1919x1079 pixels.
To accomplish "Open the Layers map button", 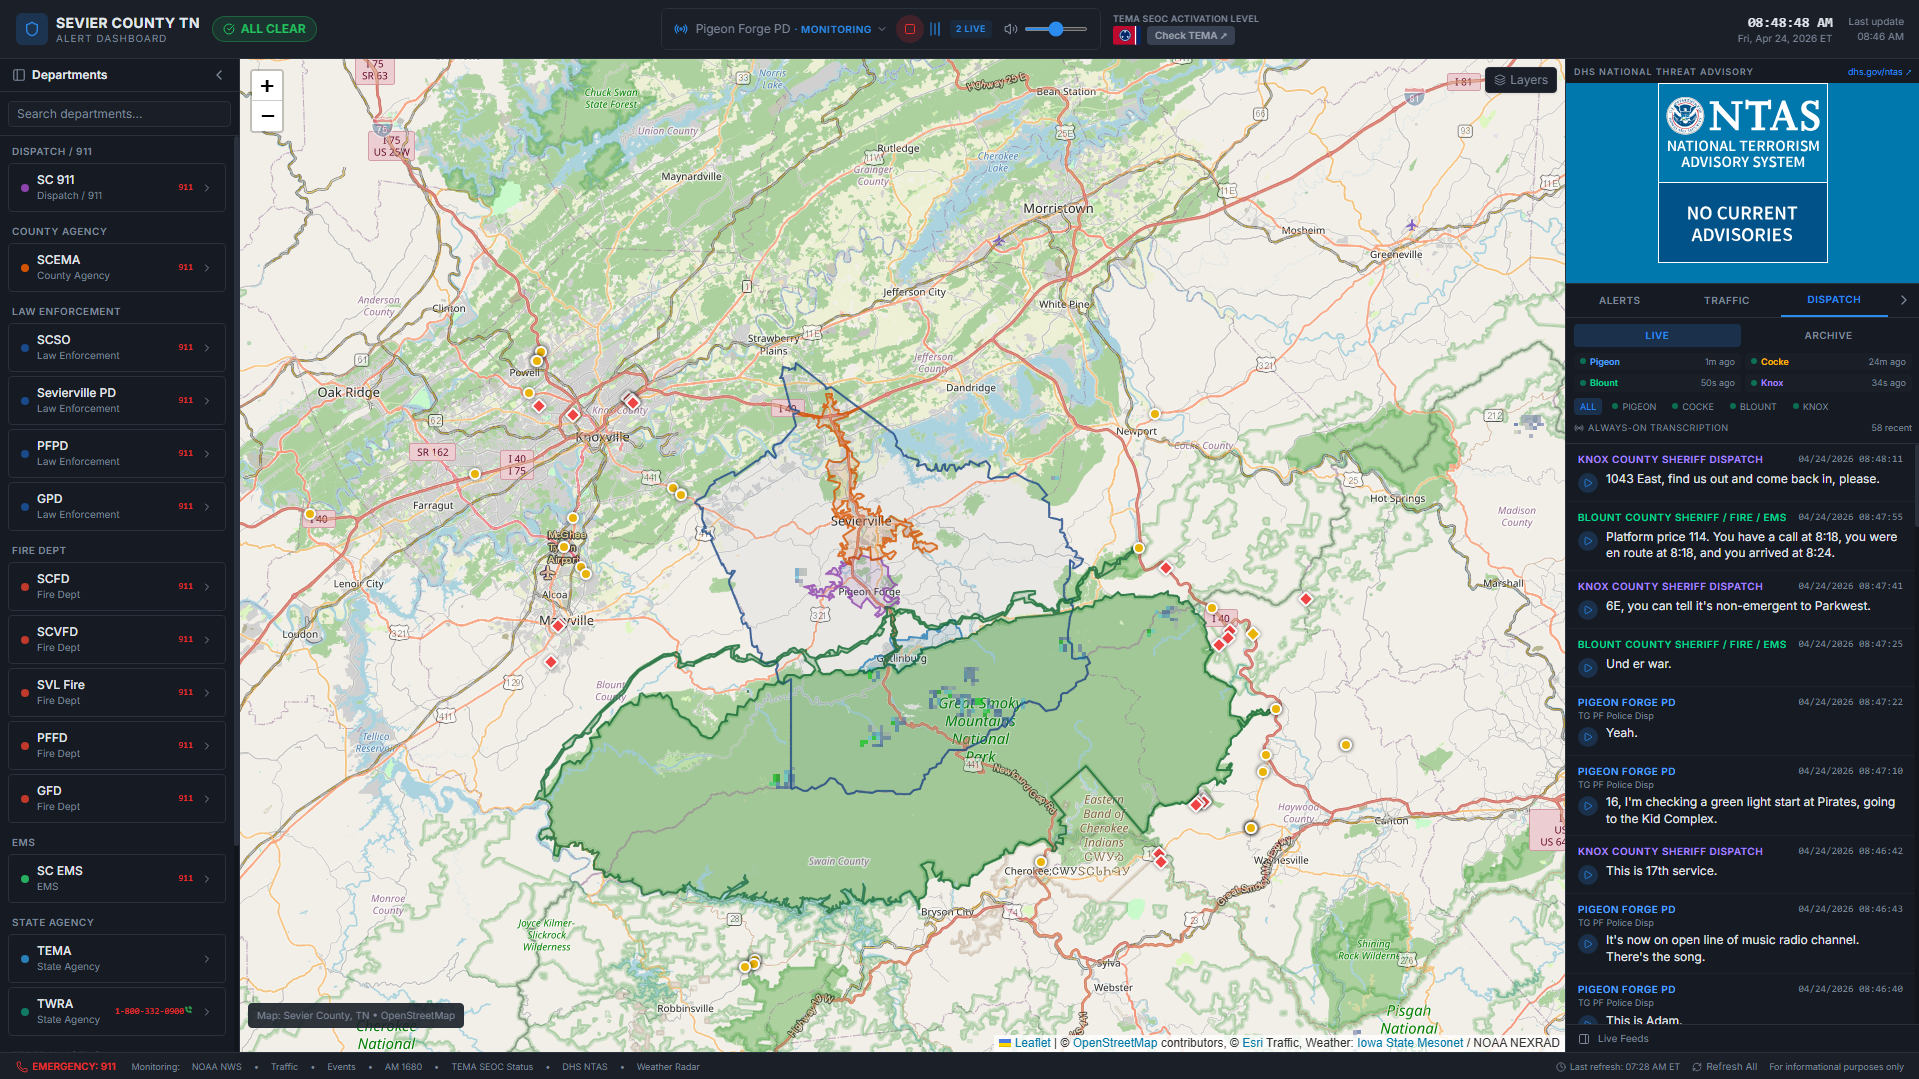I will click(1520, 80).
